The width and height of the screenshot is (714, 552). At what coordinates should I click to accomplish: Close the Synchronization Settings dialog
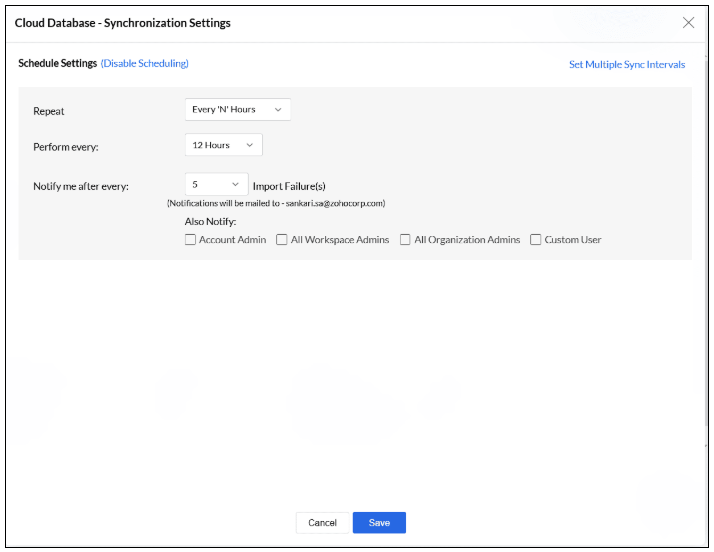pyautogui.click(x=688, y=23)
